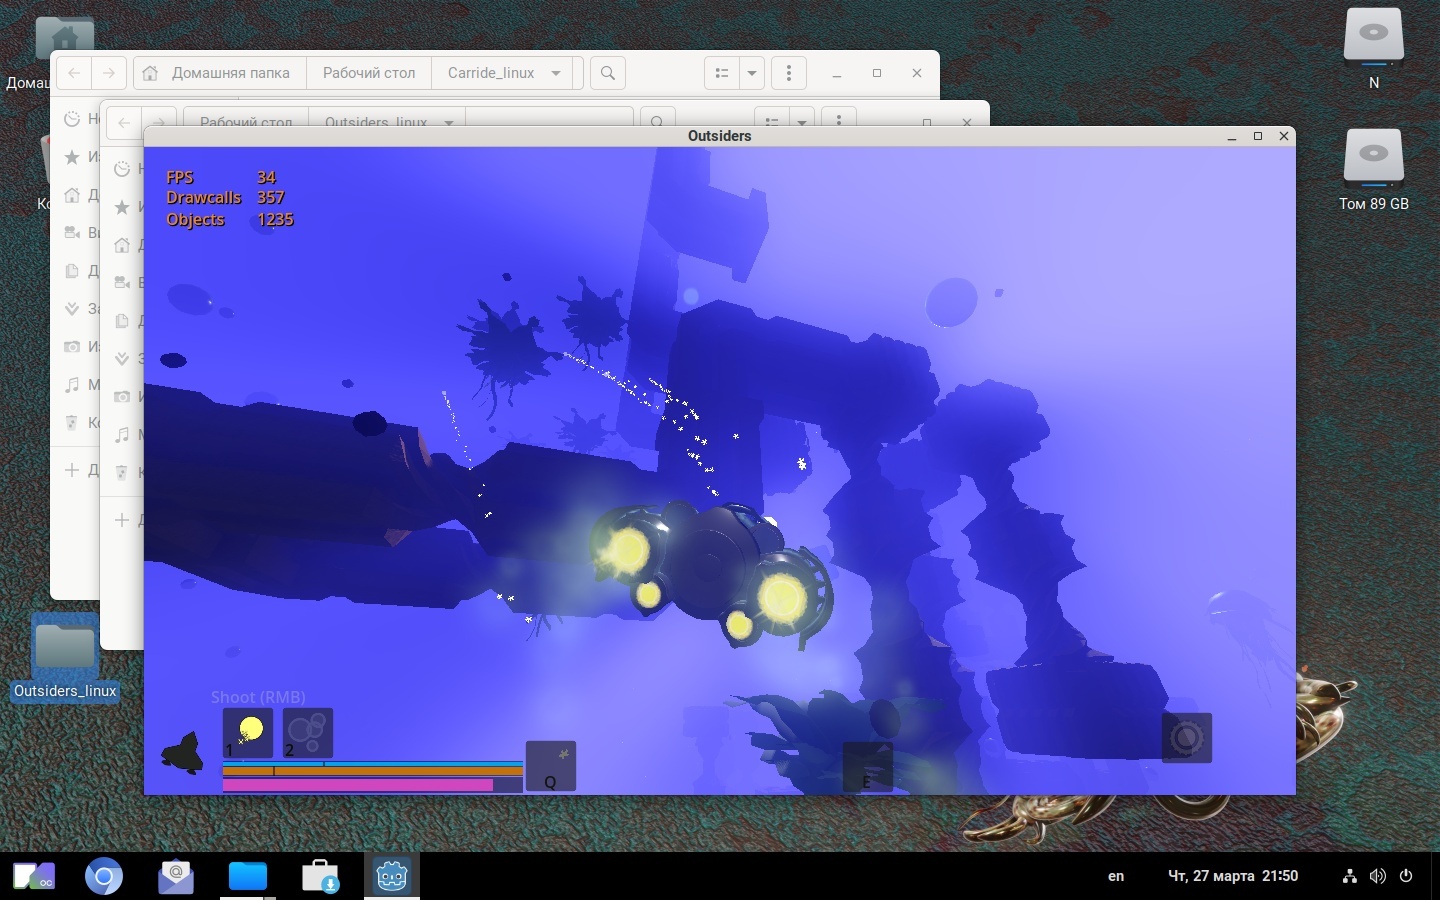
Task: Click the Objects count 1235
Action: click(x=275, y=220)
